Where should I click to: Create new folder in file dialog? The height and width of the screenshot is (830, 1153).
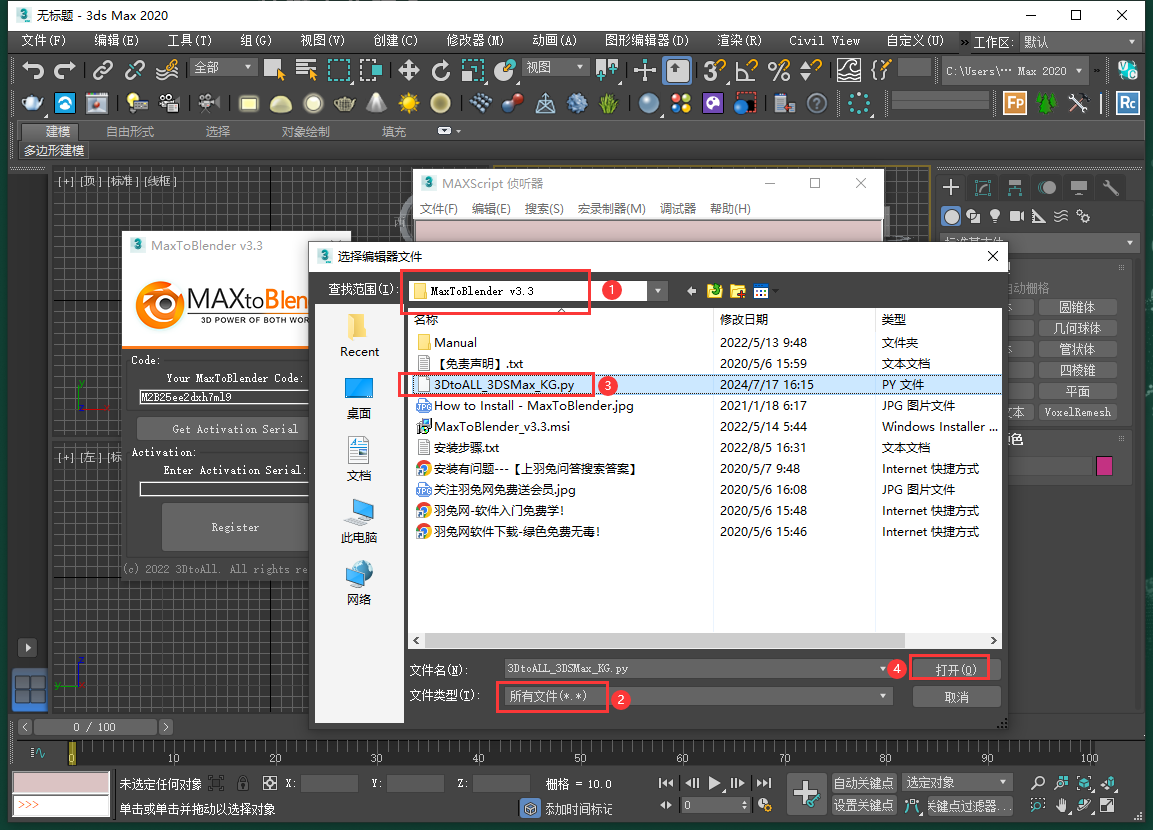click(x=738, y=291)
